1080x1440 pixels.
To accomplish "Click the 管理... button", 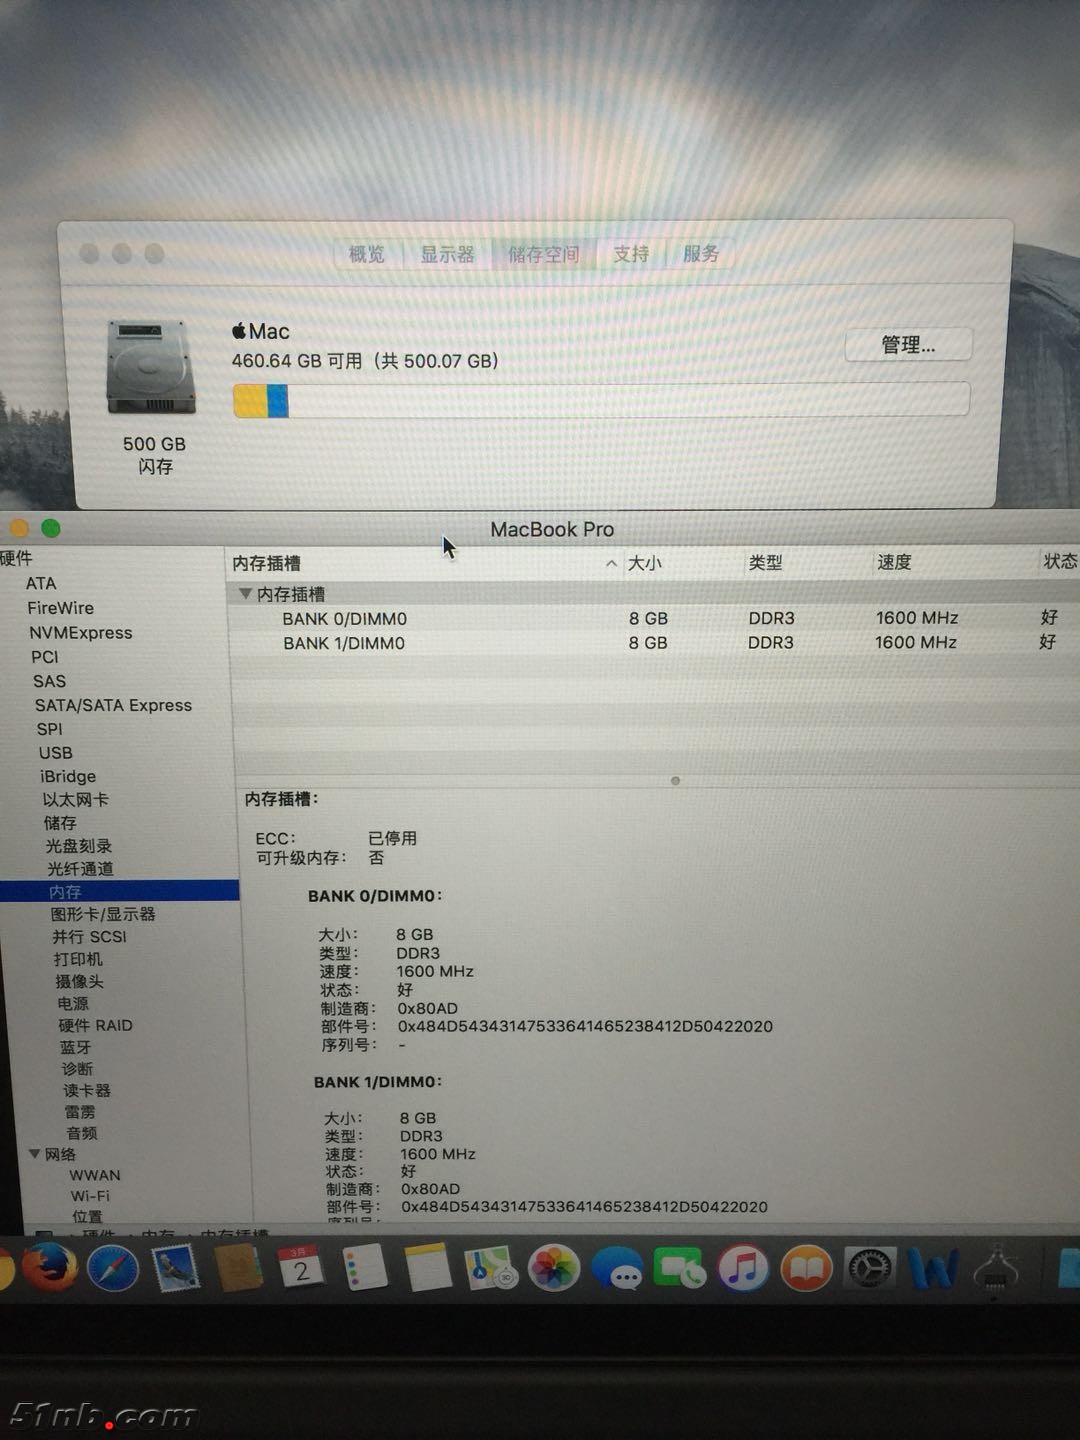I will 908,345.
